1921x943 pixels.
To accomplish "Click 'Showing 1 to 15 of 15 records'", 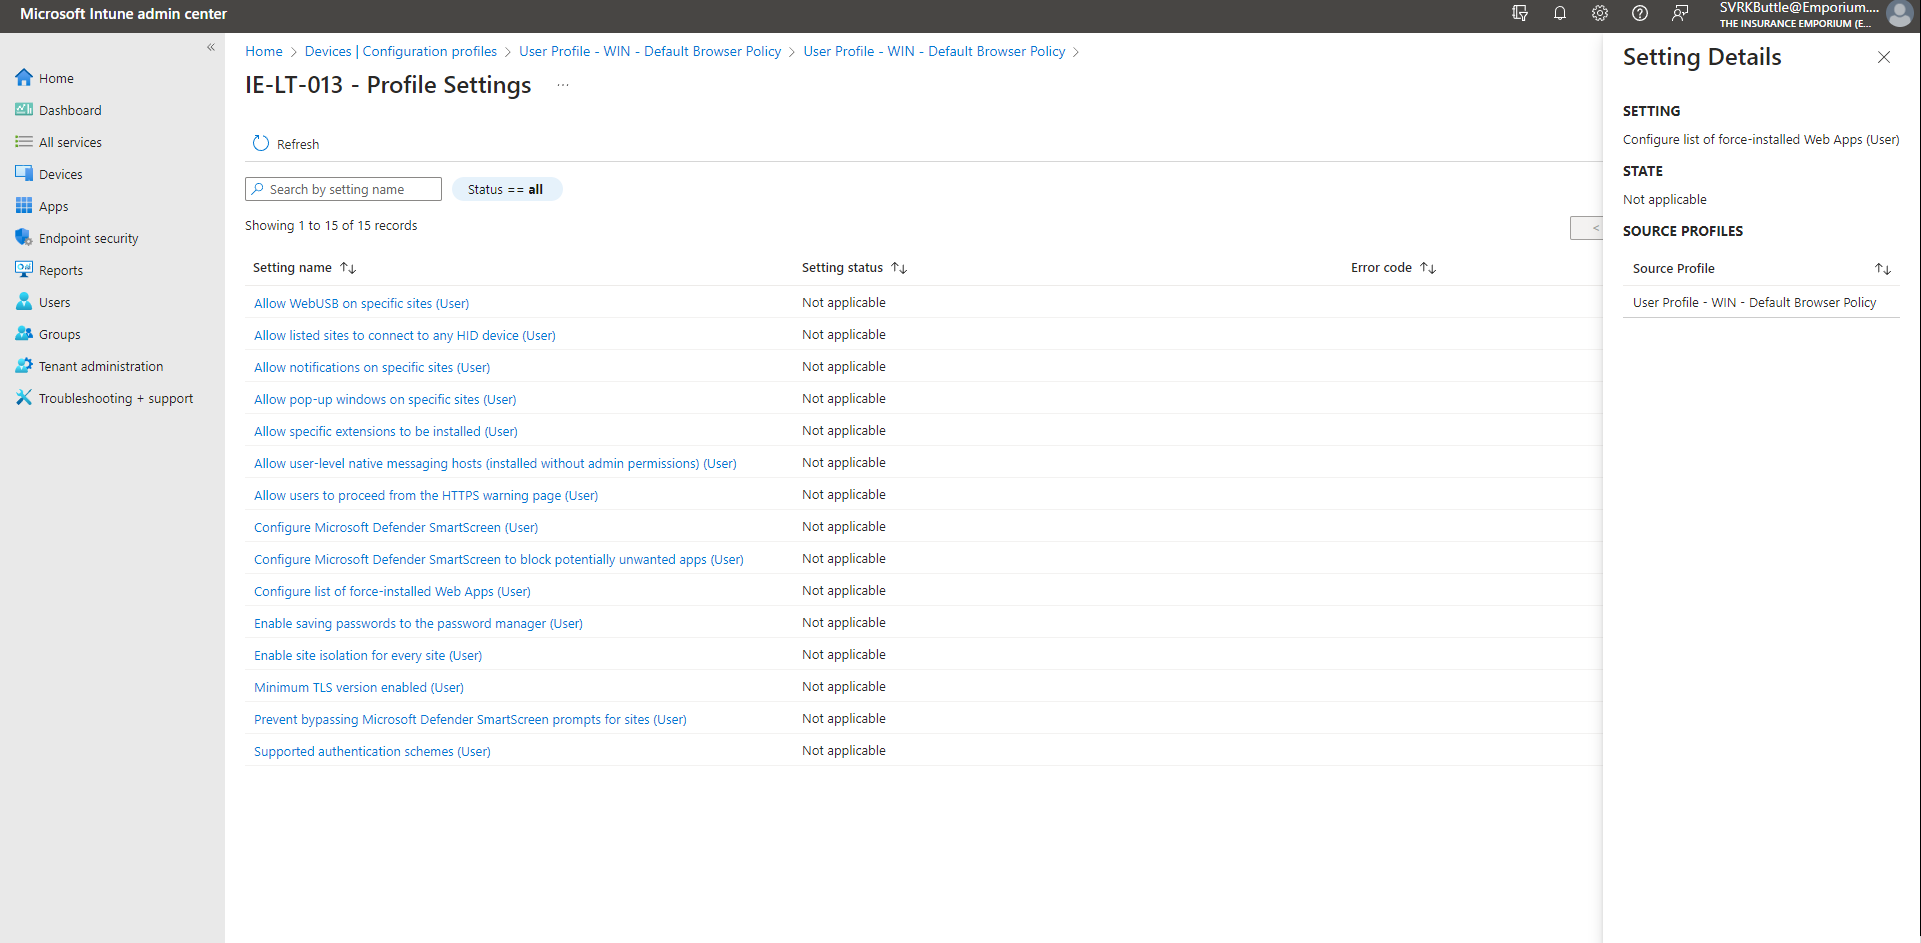I will point(331,225).
